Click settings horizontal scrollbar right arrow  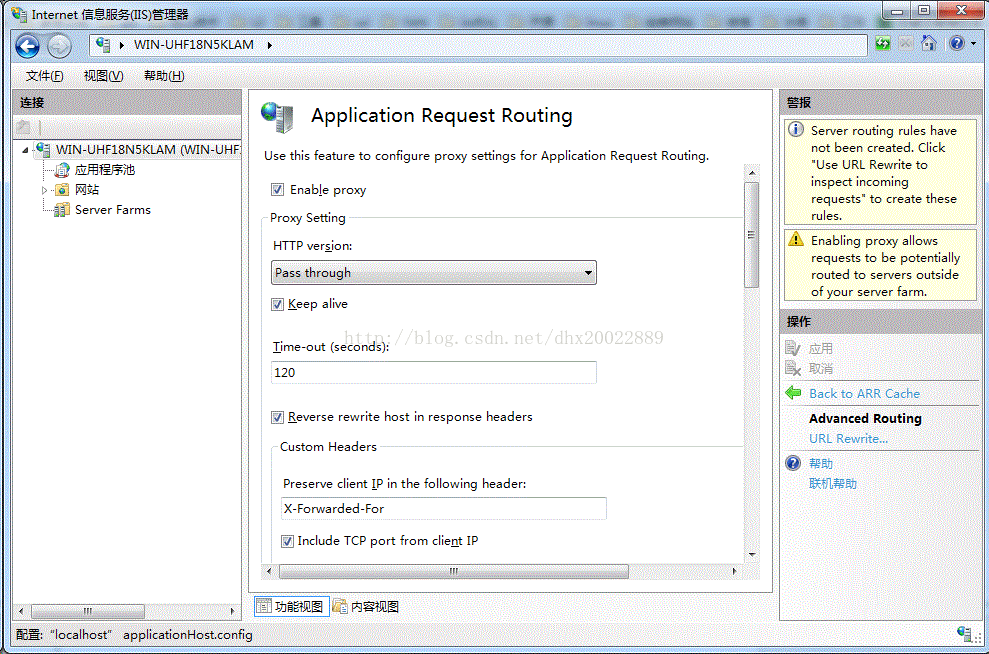click(734, 571)
